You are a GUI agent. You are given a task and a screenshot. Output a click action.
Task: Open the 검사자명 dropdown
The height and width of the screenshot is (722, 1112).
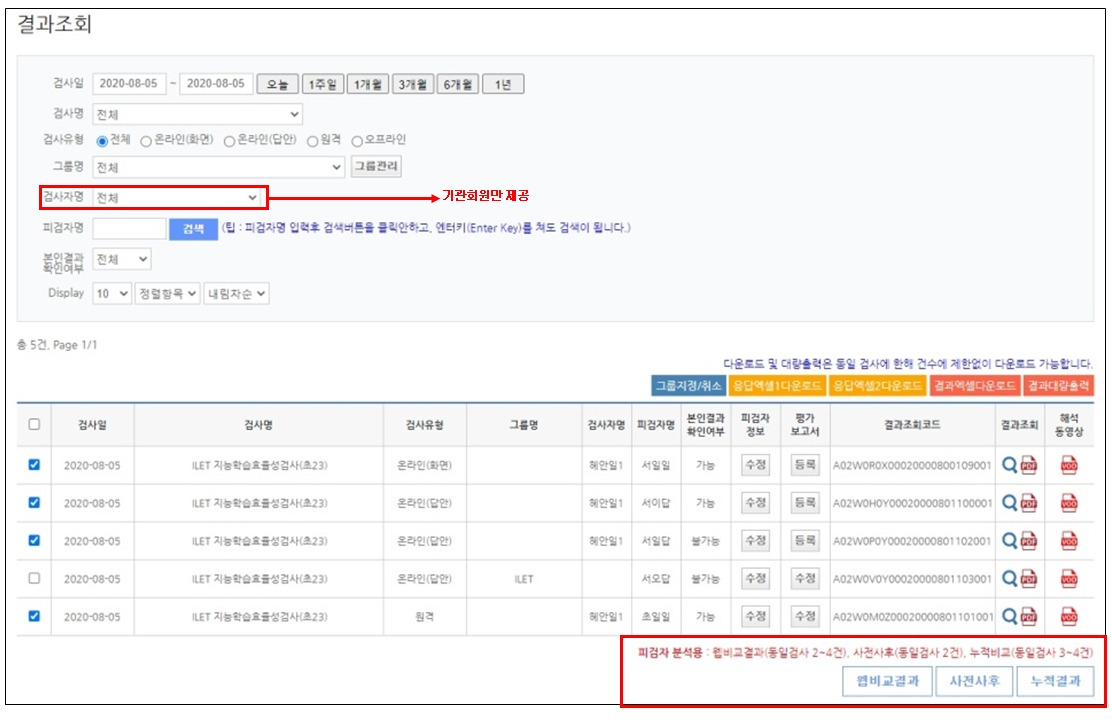[178, 198]
